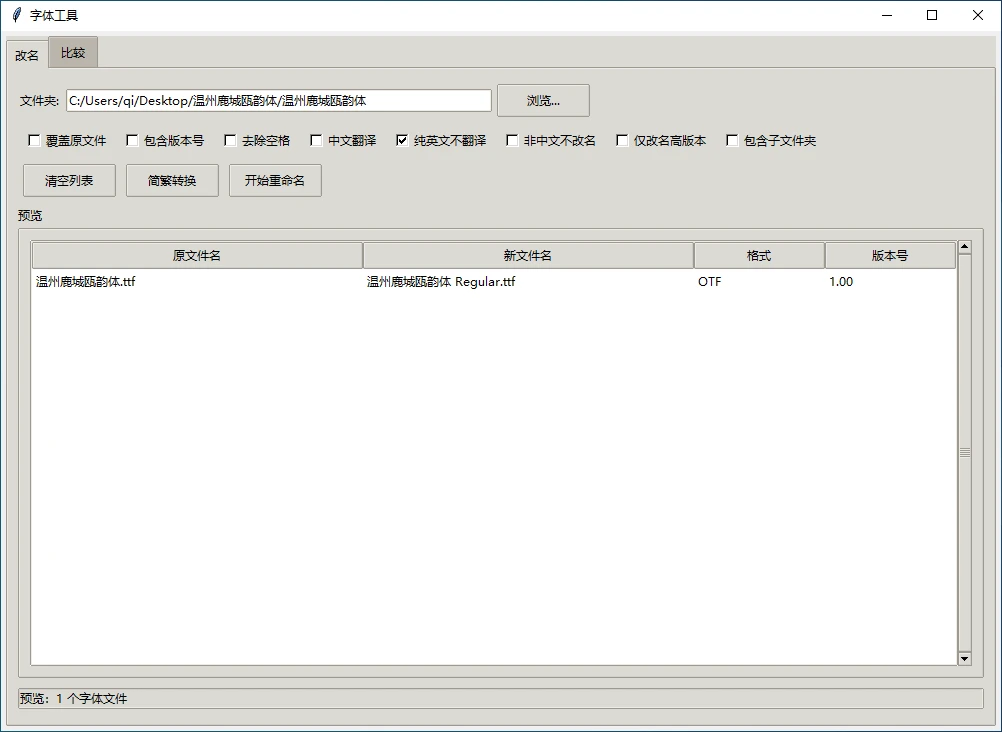This screenshot has height=732, width=1002.
Task: Enable the 去除空格 option
Action: point(229,140)
